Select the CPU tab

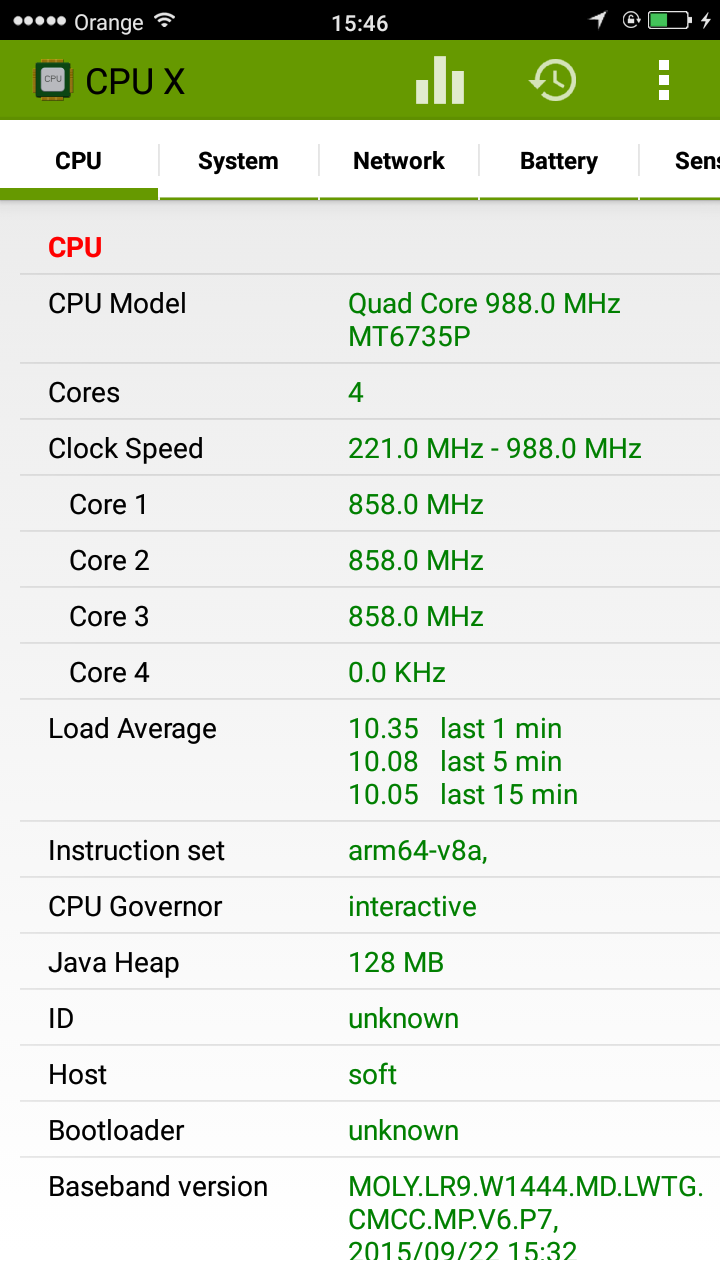[79, 161]
